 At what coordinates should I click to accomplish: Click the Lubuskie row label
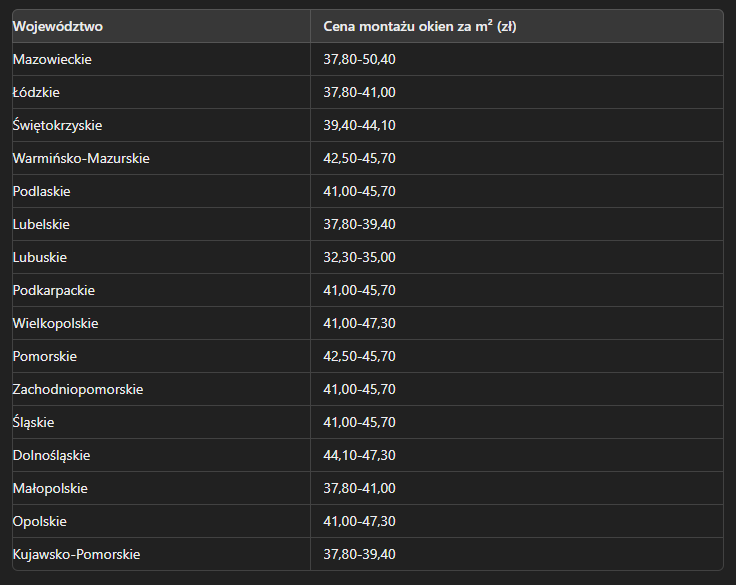coord(40,257)
